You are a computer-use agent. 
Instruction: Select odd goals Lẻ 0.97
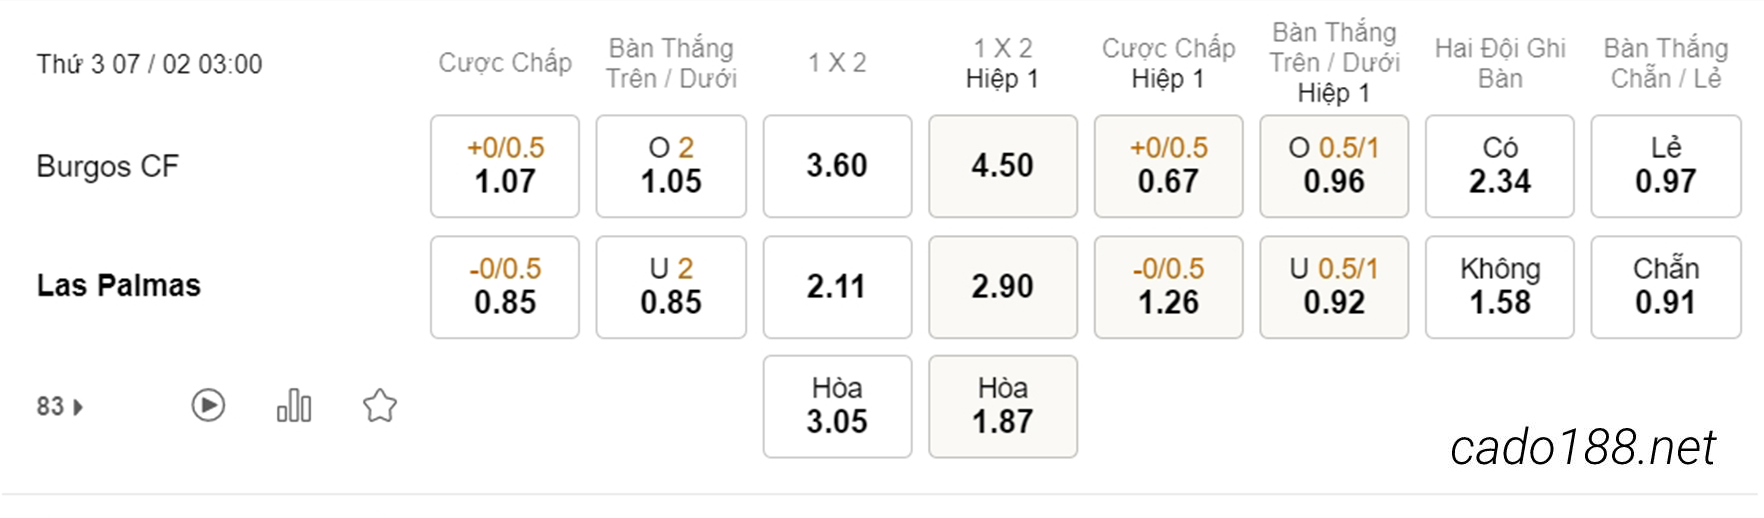click(x=1666, y=166)
